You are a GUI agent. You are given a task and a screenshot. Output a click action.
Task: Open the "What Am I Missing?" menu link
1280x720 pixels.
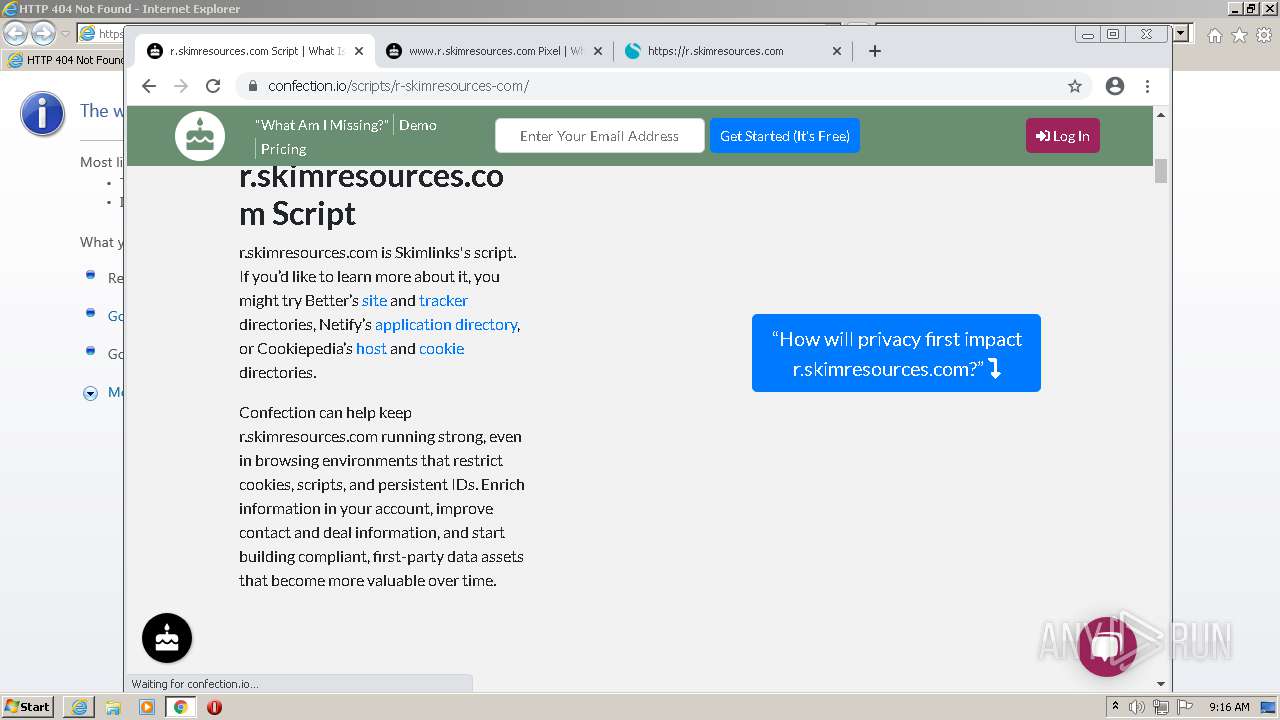tap(321, 125)
